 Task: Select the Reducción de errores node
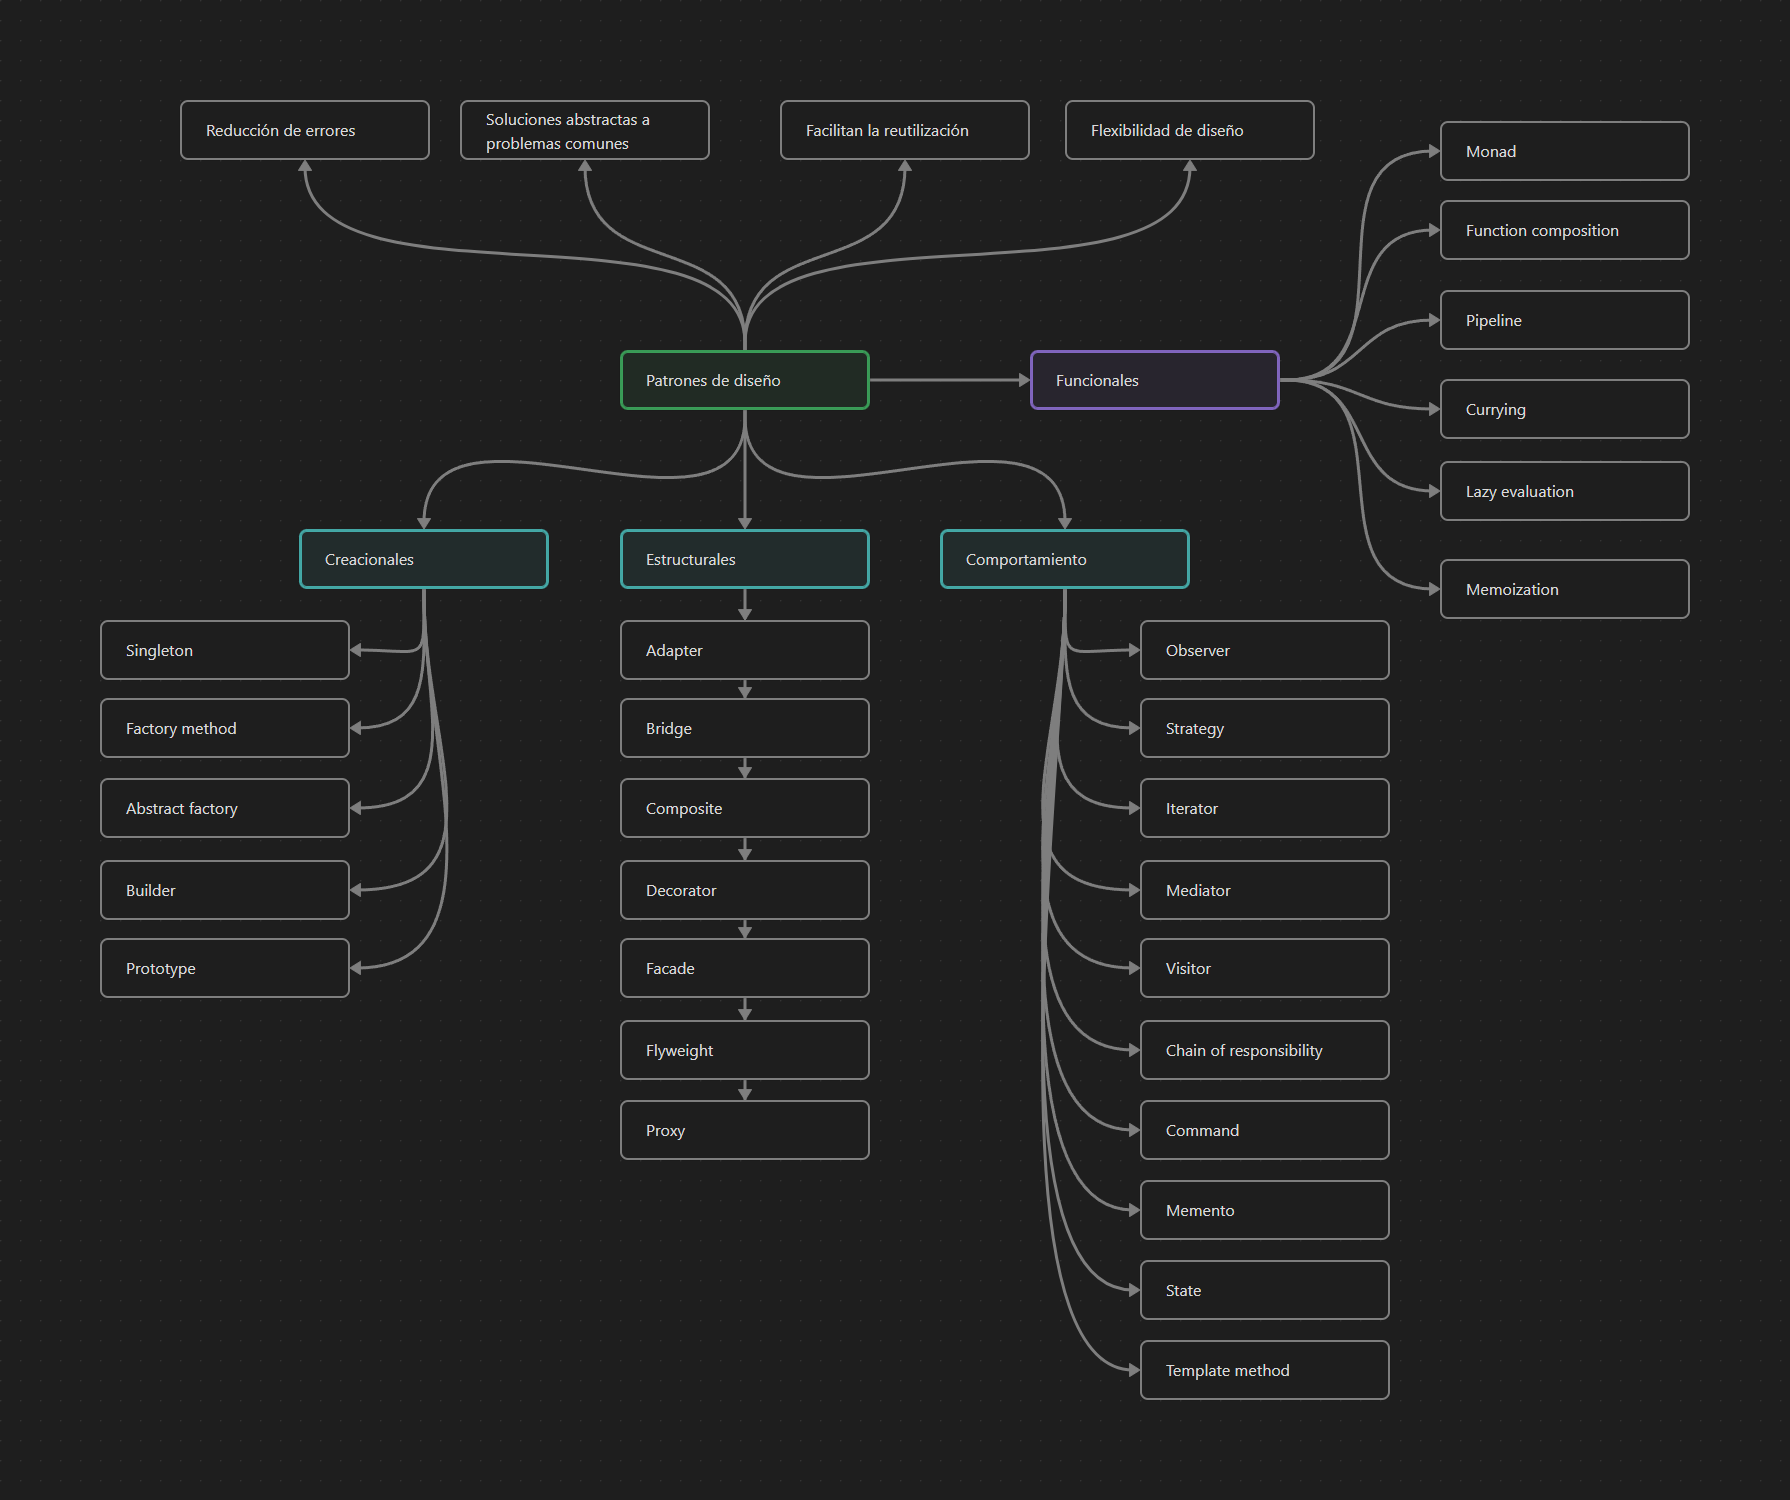click(x=305, y=130)
